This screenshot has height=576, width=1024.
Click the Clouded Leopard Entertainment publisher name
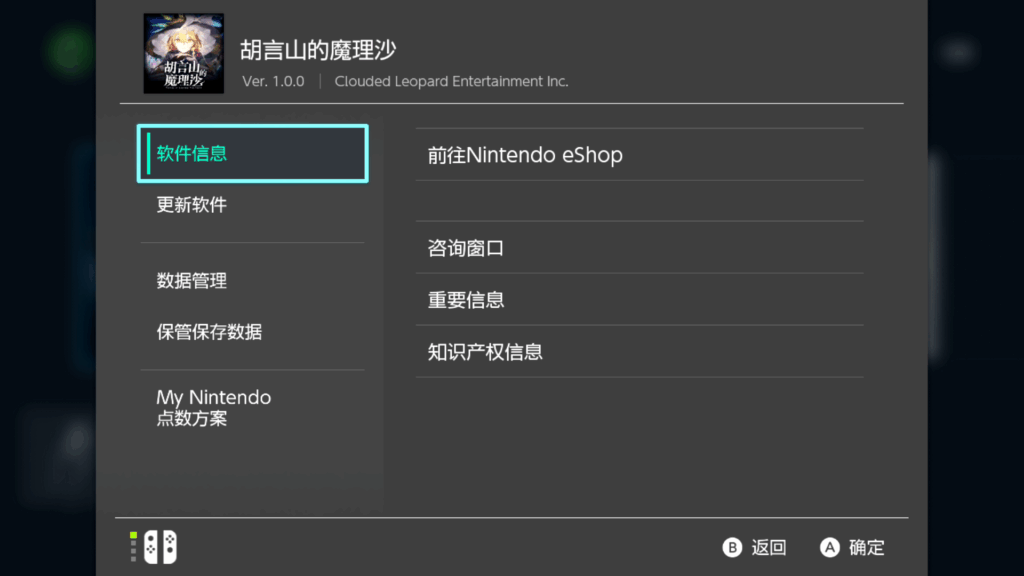point(451,82)
